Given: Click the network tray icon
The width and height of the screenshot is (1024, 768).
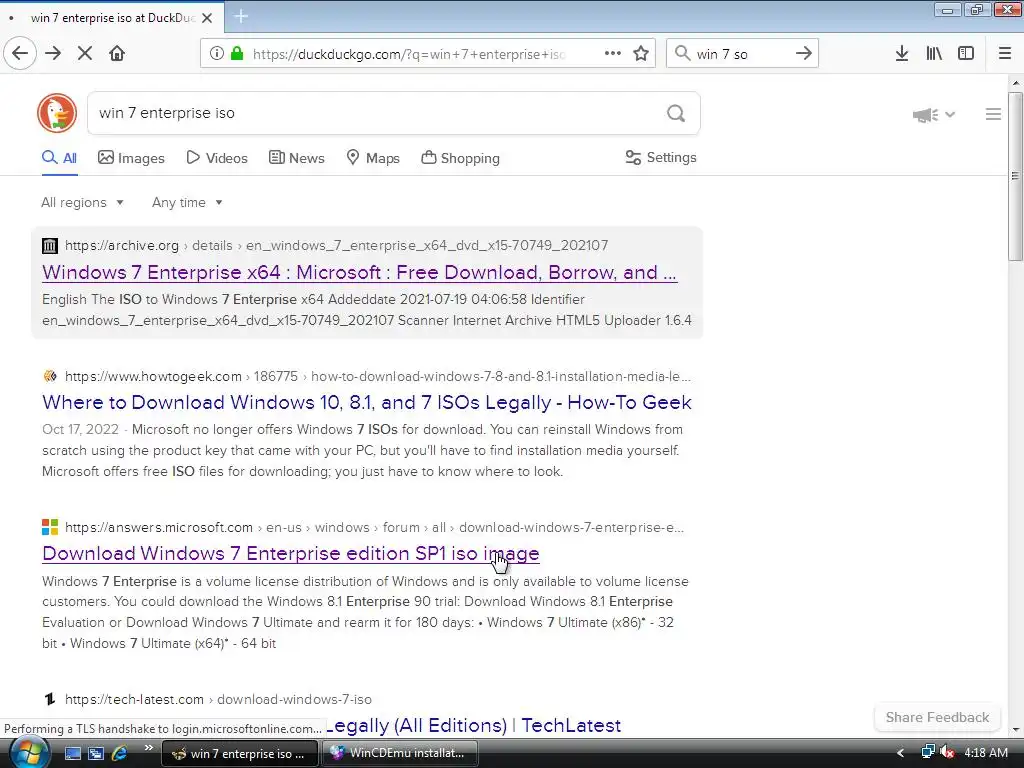Looking at the screenshot, I should pyautogui.click(x=927, y=753).
